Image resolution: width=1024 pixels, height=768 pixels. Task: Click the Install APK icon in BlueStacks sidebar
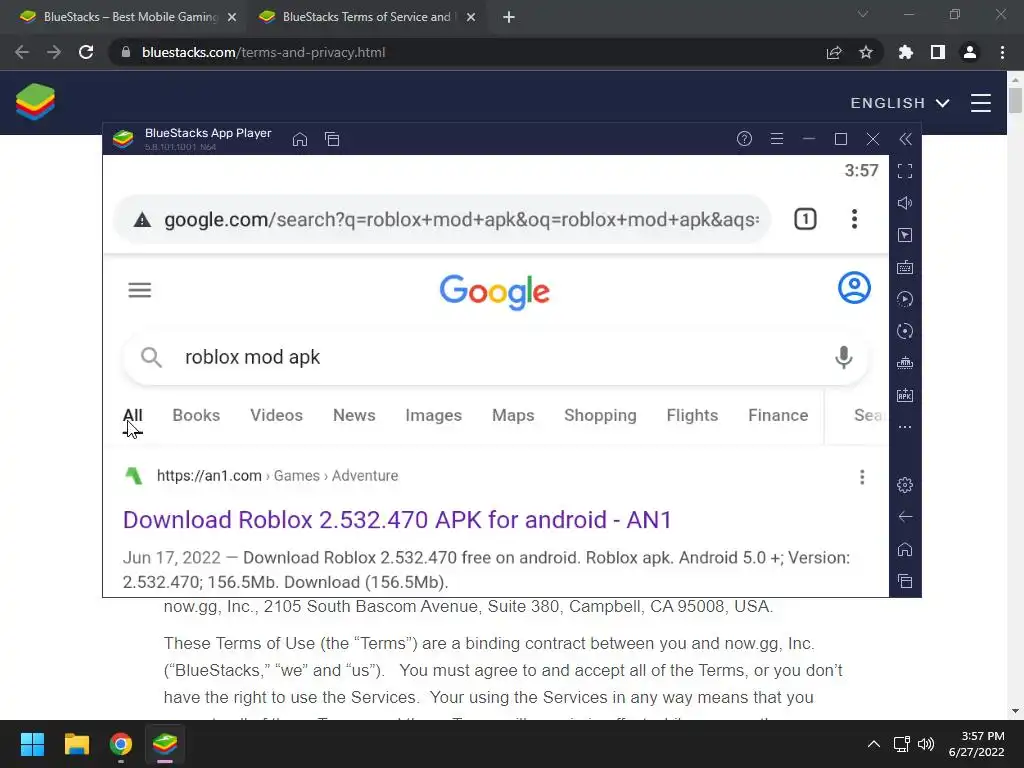tap(904, 395)
